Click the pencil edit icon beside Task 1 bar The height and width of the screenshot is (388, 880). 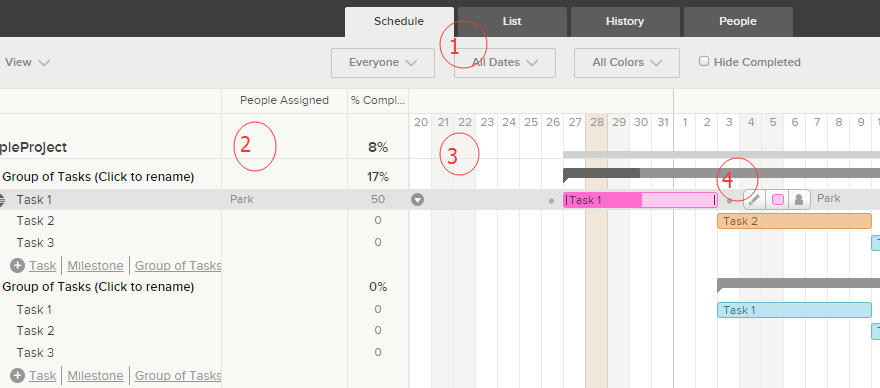coord(755,199)
